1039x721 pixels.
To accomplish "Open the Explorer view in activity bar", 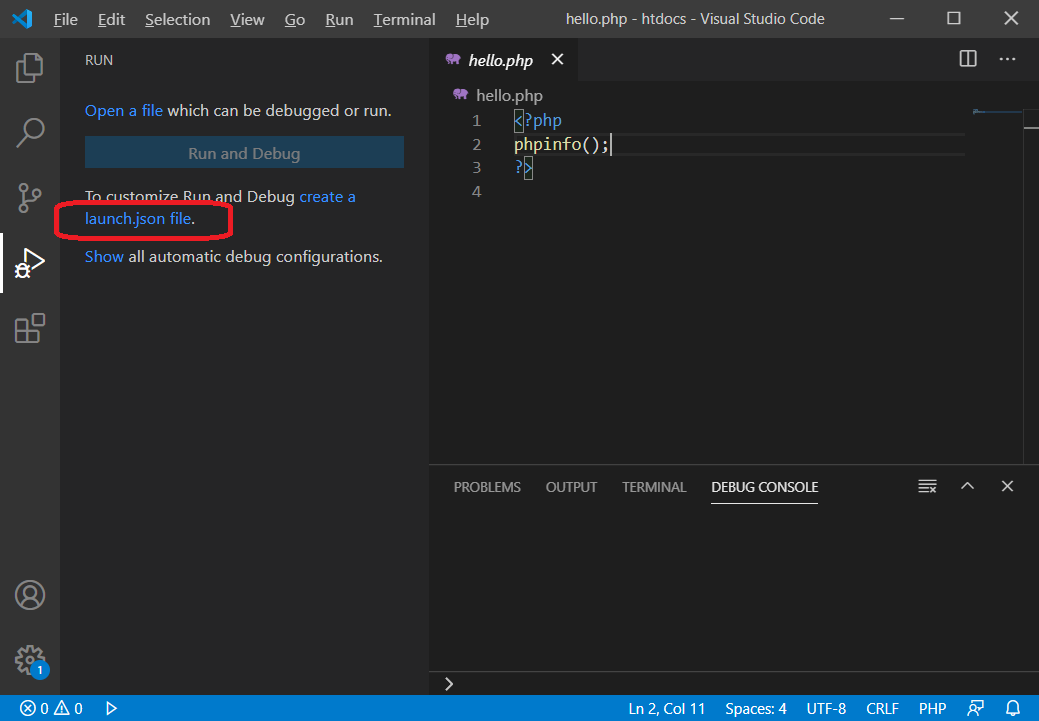I will click(30, 68).
